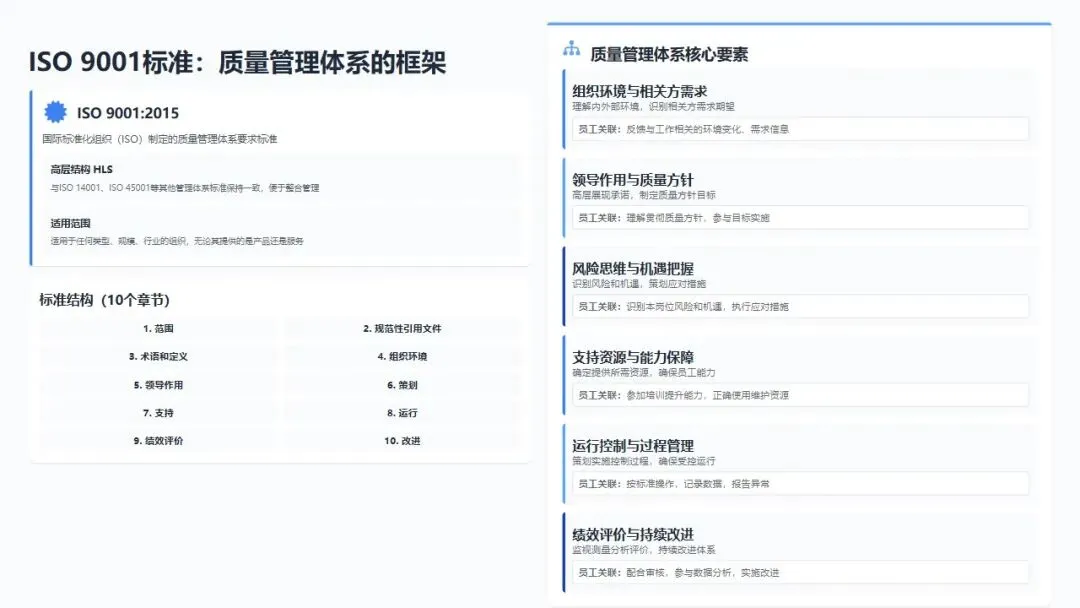Click the 绩效评价与持续改进 card title

coord(632,535)
